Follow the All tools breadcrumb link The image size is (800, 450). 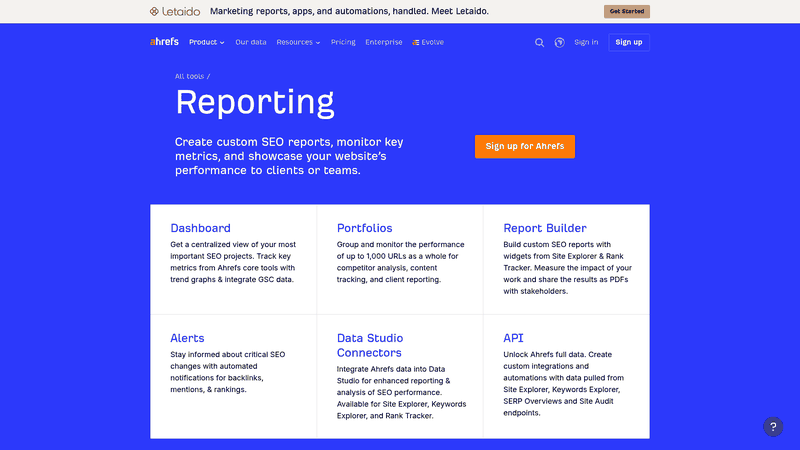189,76
